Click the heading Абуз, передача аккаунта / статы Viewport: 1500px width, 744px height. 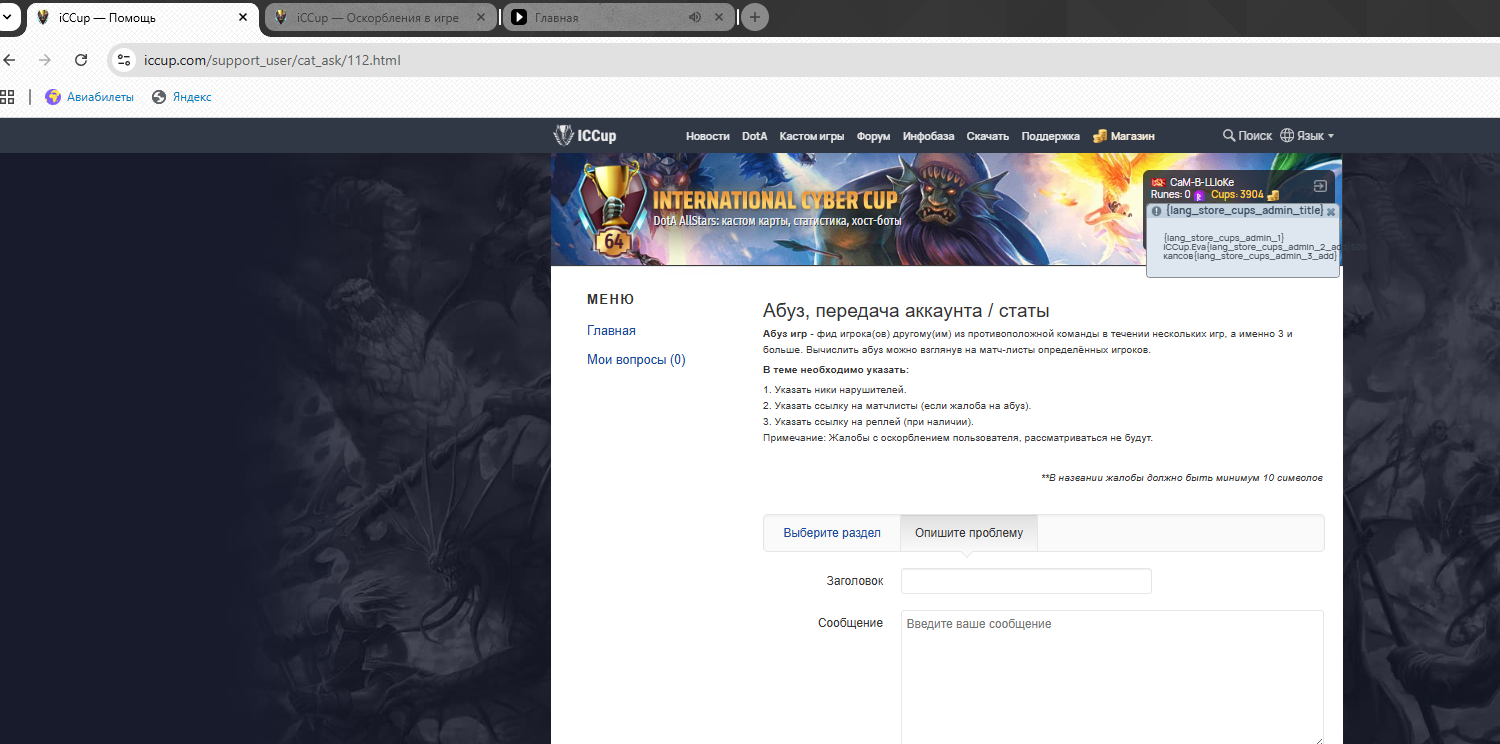pos(906,311)
